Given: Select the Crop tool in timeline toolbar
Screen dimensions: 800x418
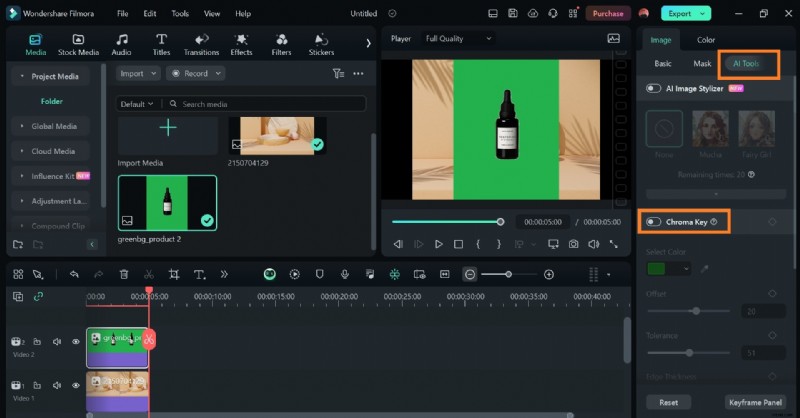Looking at the screenshot, I should click(174, 275).
